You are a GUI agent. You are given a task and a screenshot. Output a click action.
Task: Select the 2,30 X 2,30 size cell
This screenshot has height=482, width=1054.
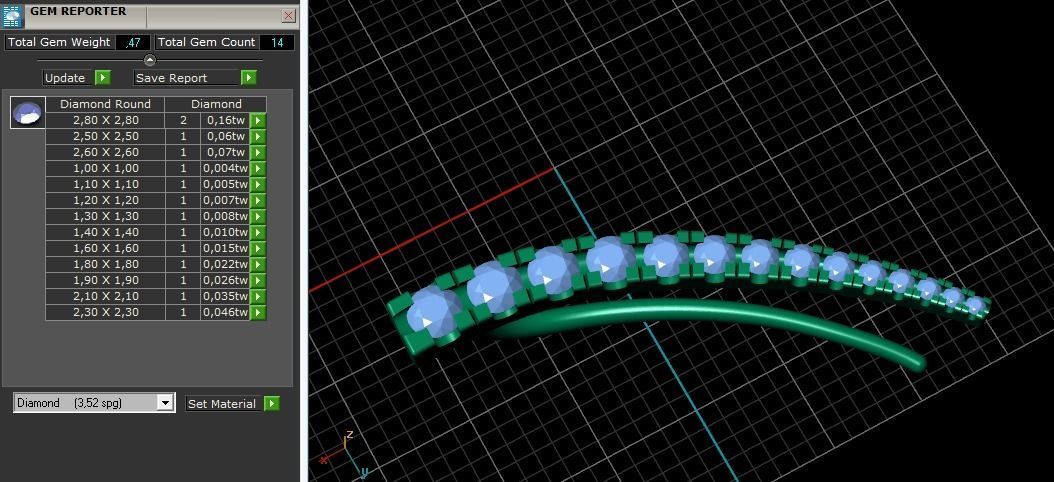click(x=106, y=313)
